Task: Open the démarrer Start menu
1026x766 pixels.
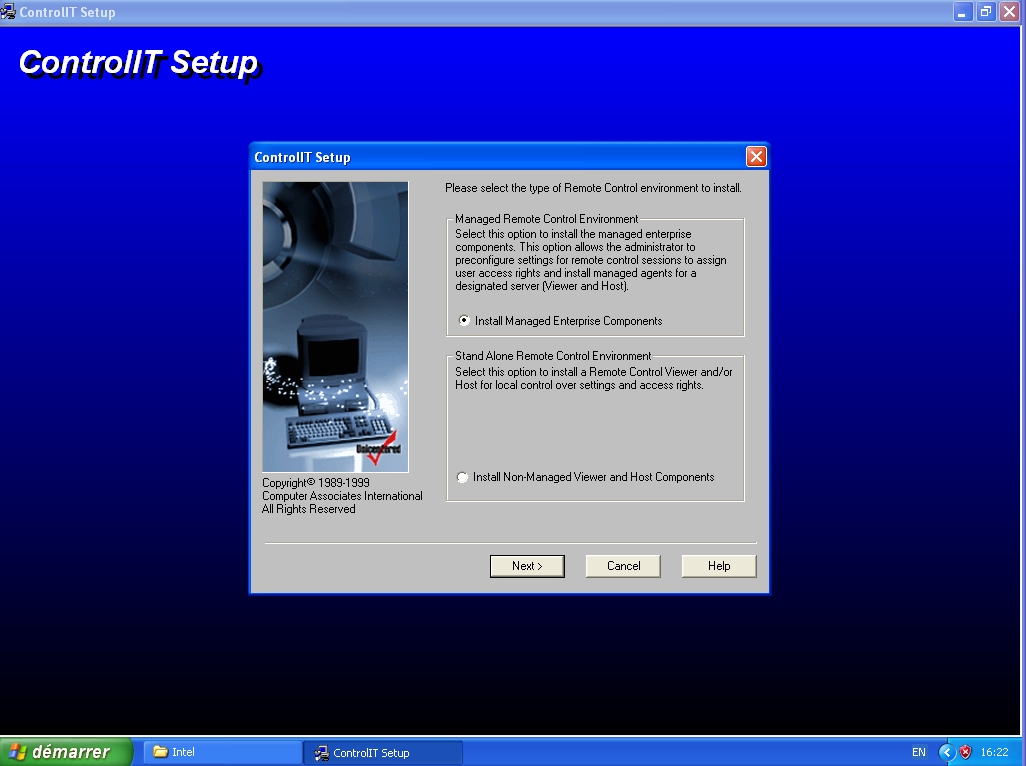Action: coord(66,752)
